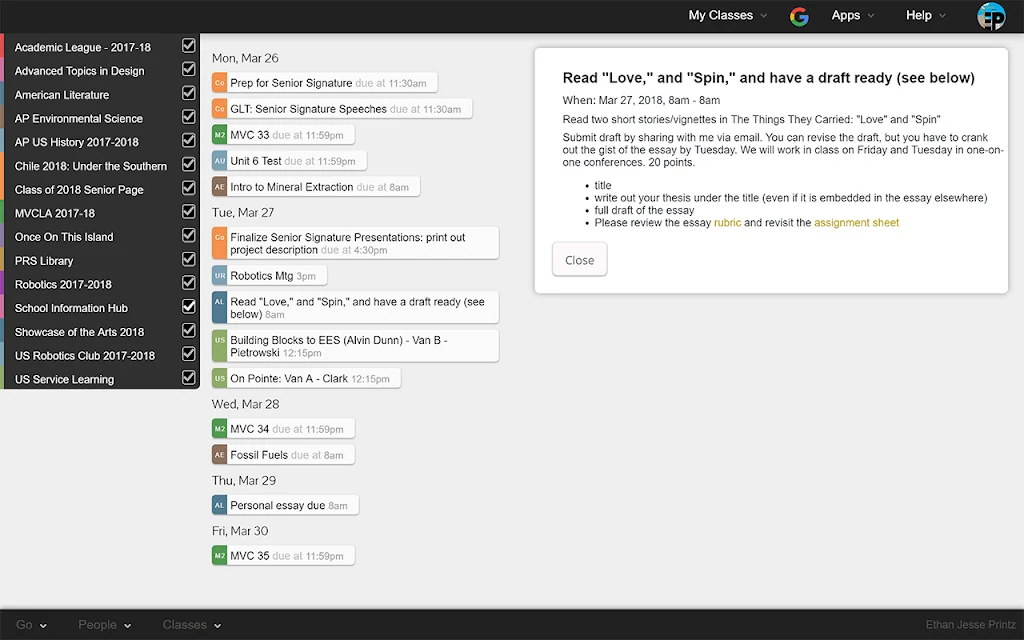1024x640 pixels.
Task: Click the orange Co badge beside Prep for Senior Signature
Action: click(219, 83)
